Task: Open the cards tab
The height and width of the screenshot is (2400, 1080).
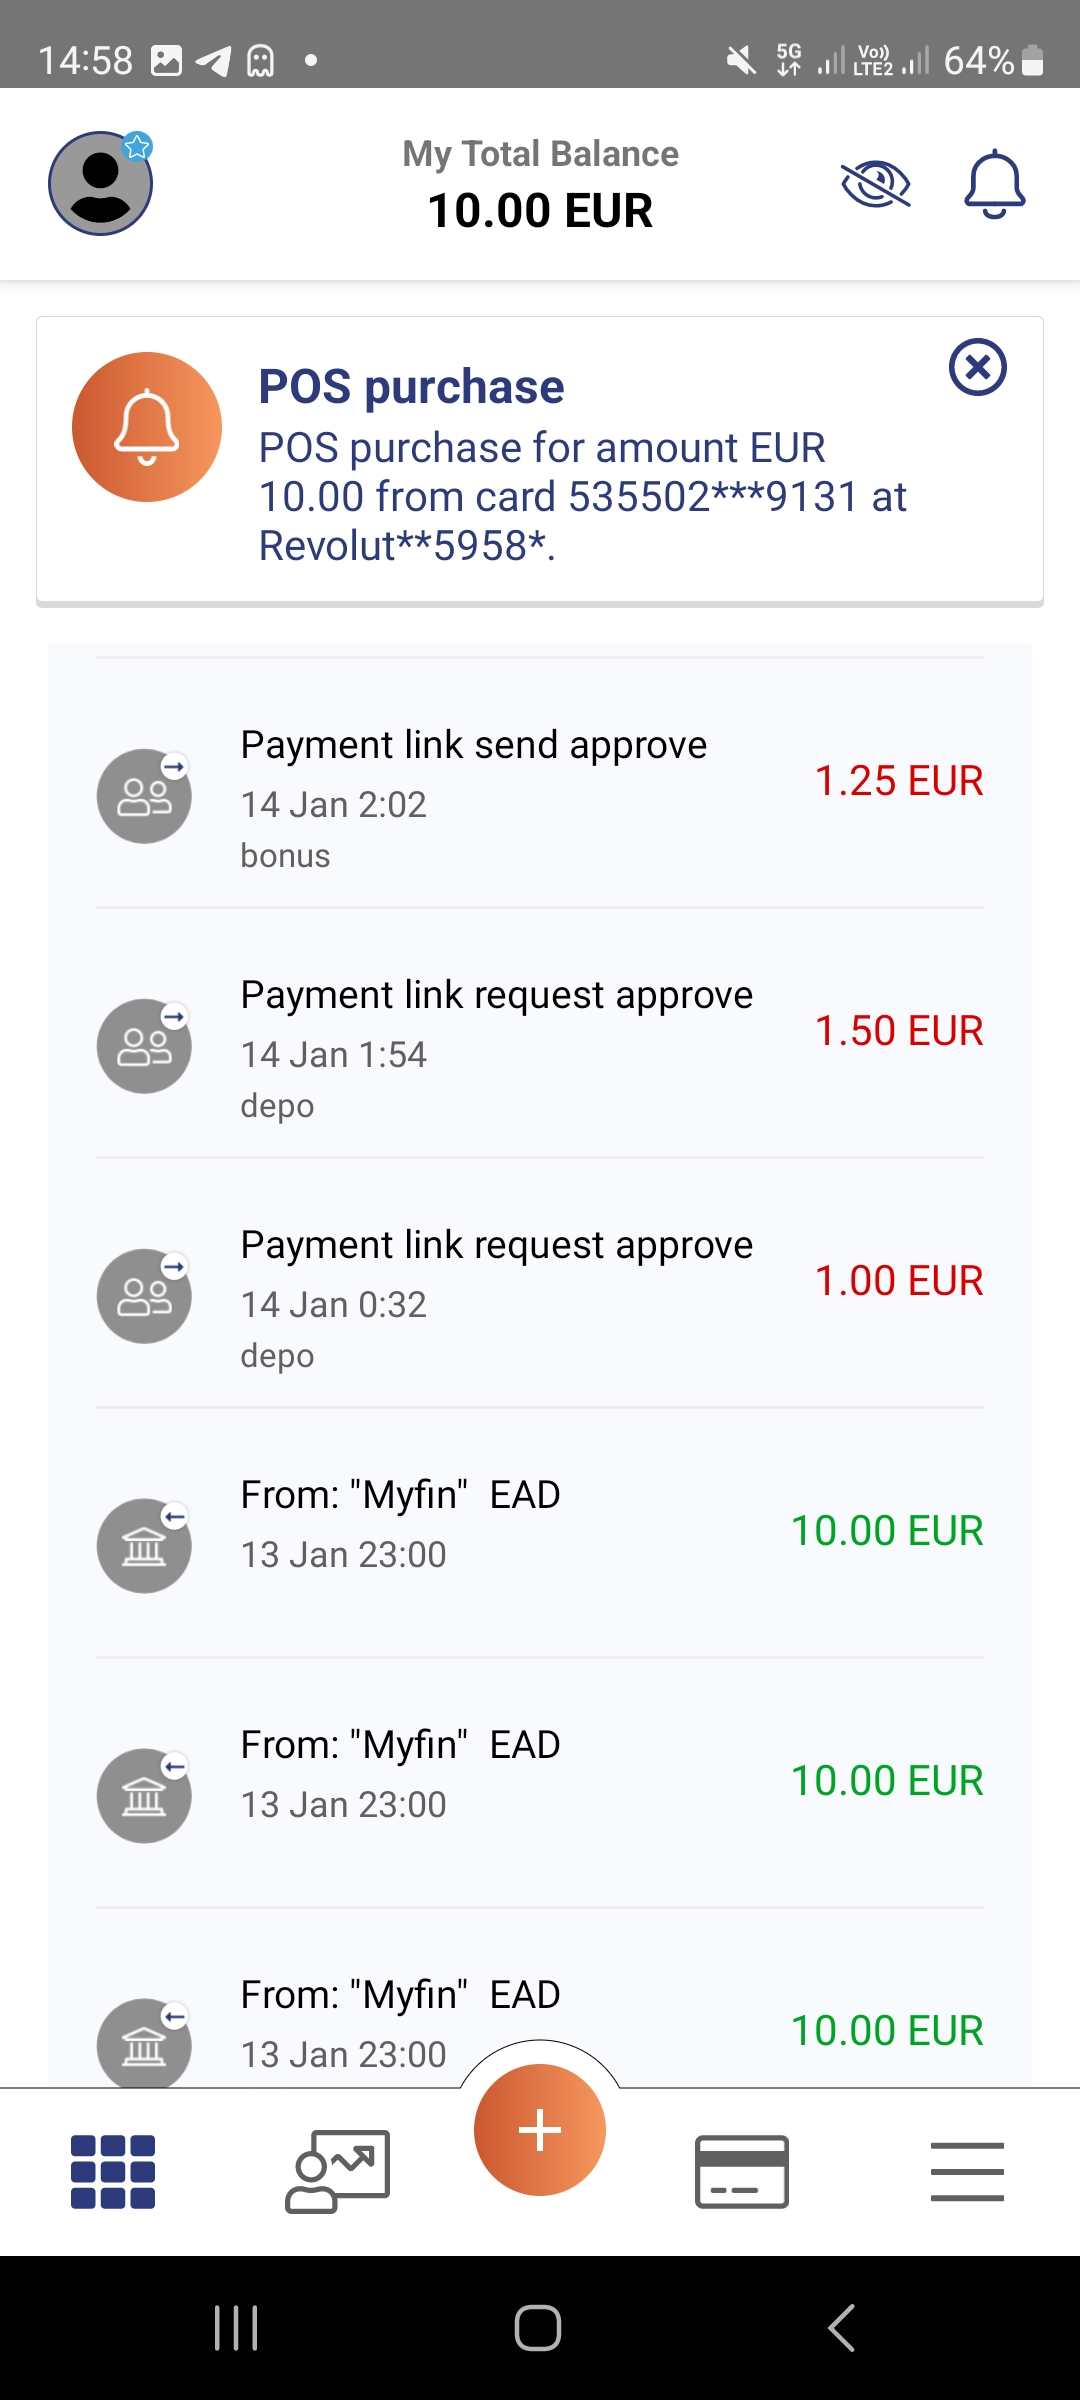Action: coord(742,2171)
